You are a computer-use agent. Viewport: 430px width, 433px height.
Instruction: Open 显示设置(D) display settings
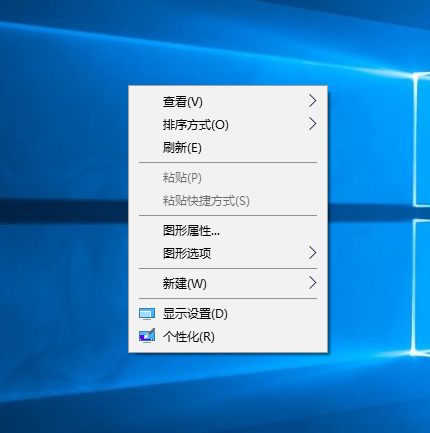click(x=228, y=314)
